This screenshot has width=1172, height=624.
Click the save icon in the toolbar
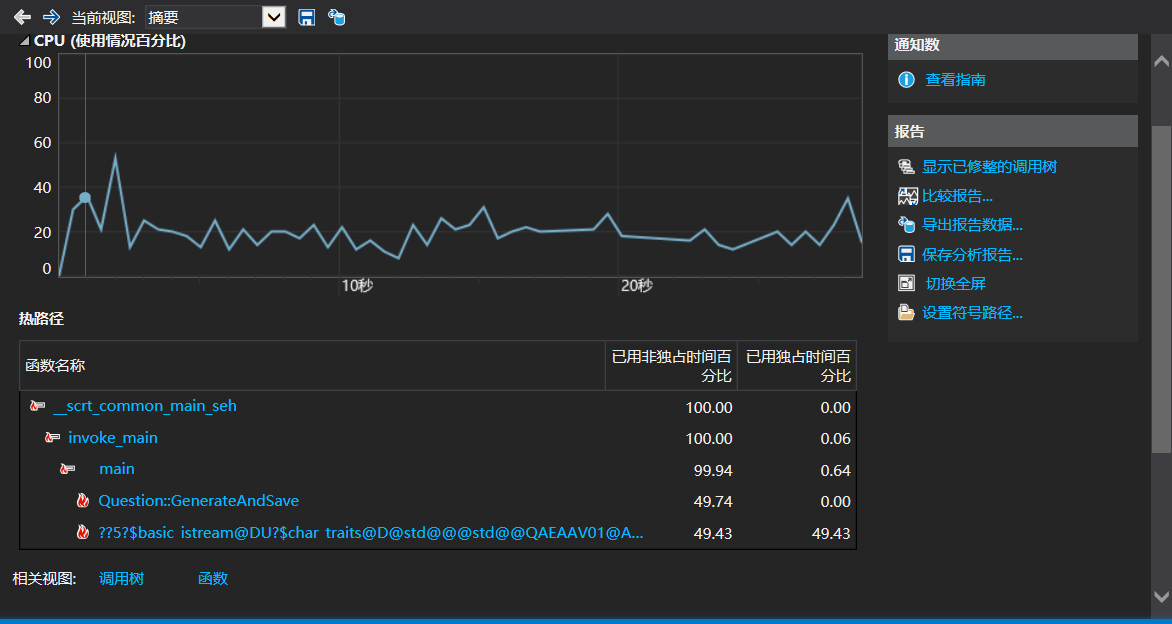pos(306,17)
